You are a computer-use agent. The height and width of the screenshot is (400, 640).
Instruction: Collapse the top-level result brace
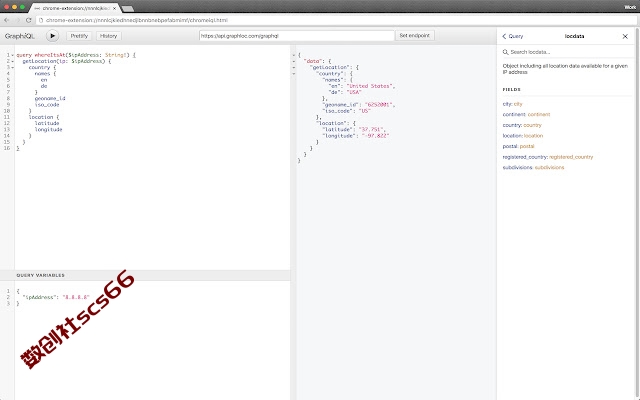point(294,55)
